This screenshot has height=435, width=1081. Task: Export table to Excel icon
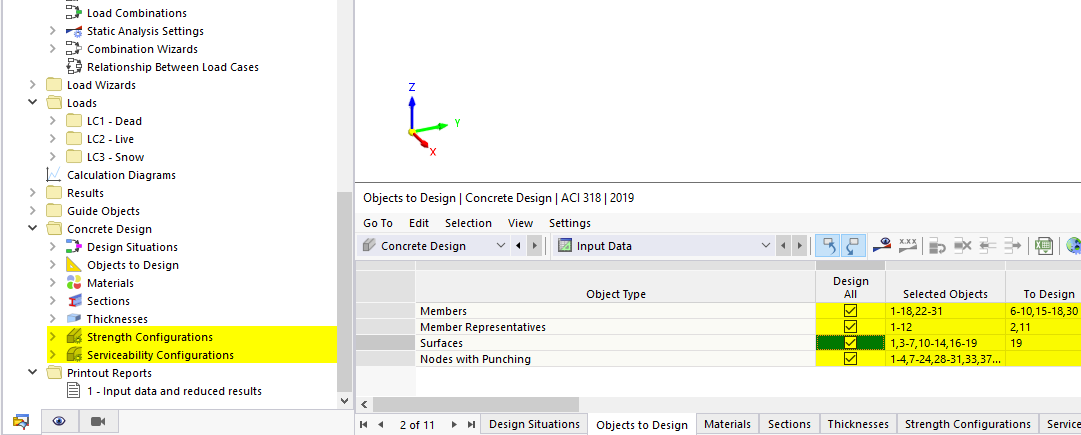1043,245
